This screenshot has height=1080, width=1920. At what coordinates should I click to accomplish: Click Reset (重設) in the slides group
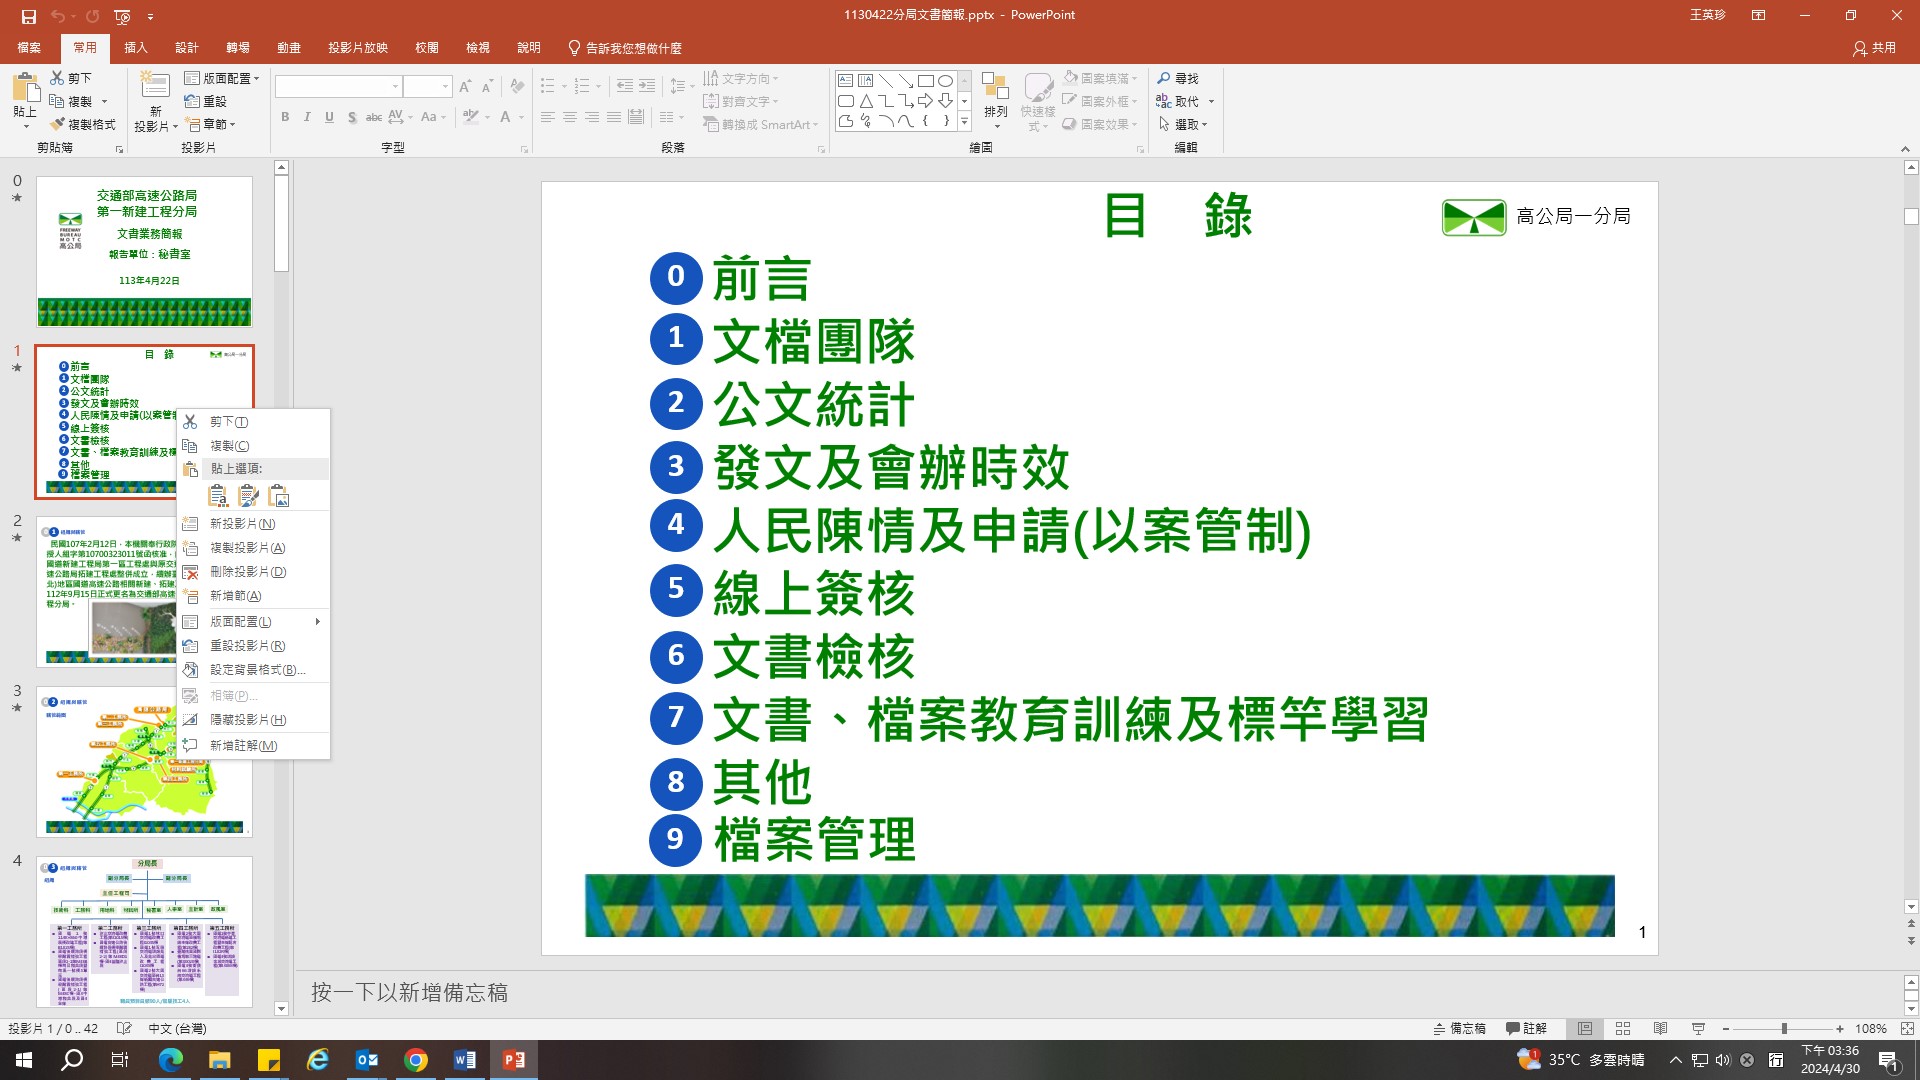[x=206, y=101]
